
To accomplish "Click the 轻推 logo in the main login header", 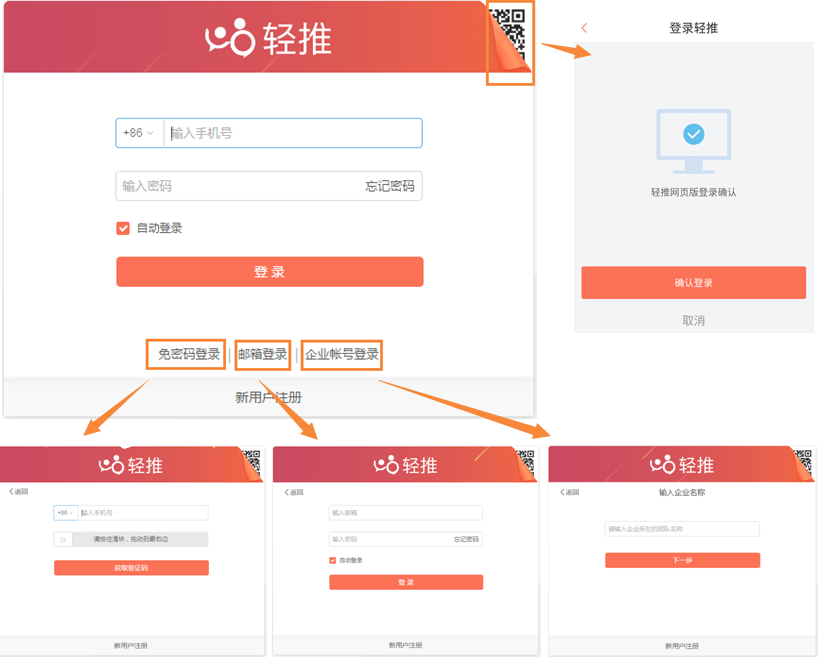I will [268, 38].
